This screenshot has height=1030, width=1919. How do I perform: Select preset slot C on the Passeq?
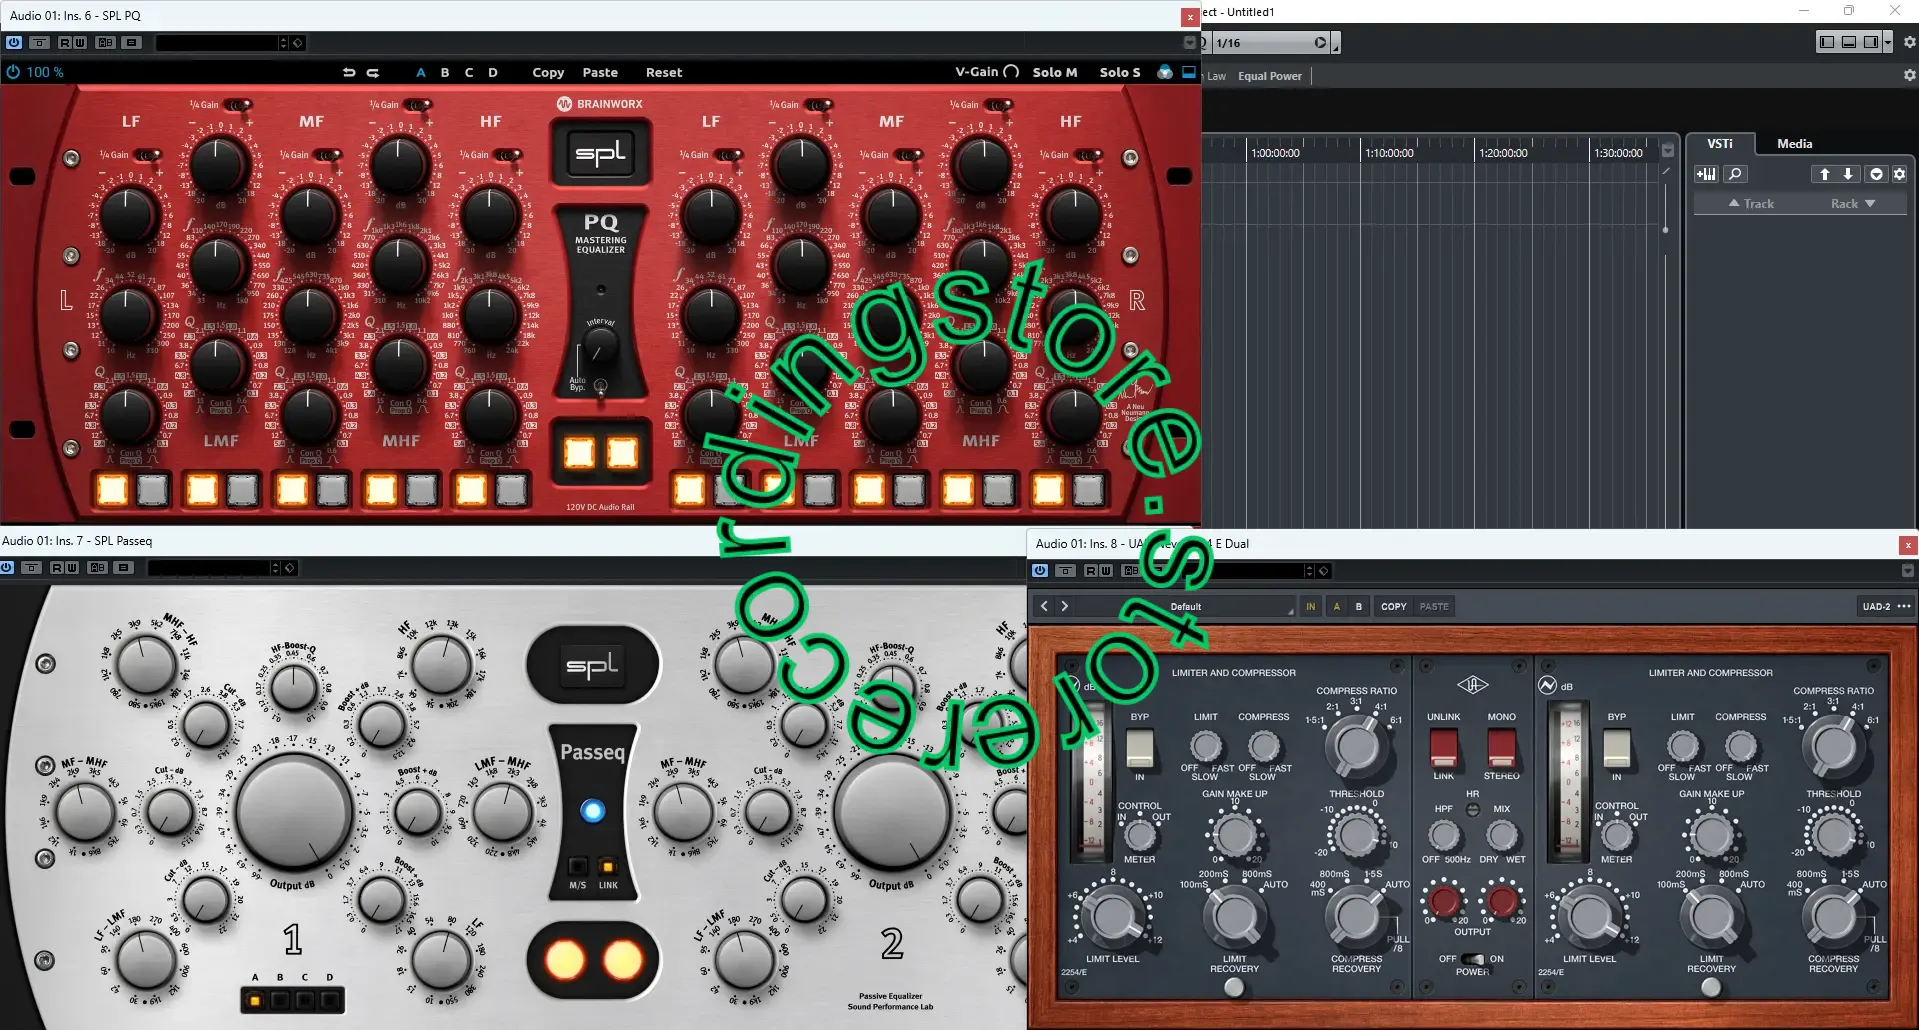pos(305,1000)
